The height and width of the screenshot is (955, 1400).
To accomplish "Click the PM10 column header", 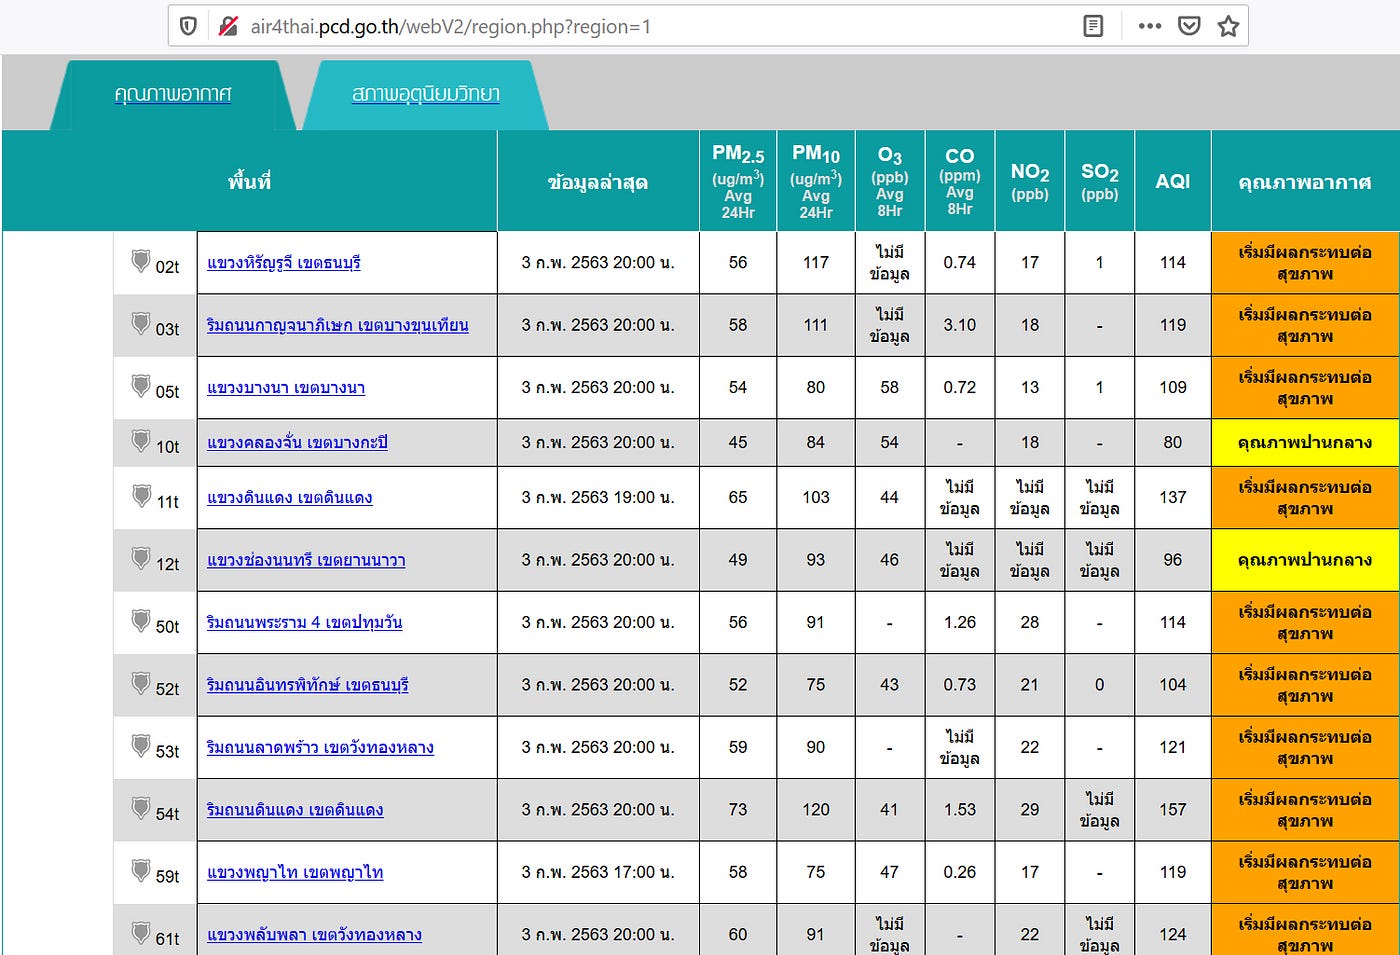I will (816, 181).
